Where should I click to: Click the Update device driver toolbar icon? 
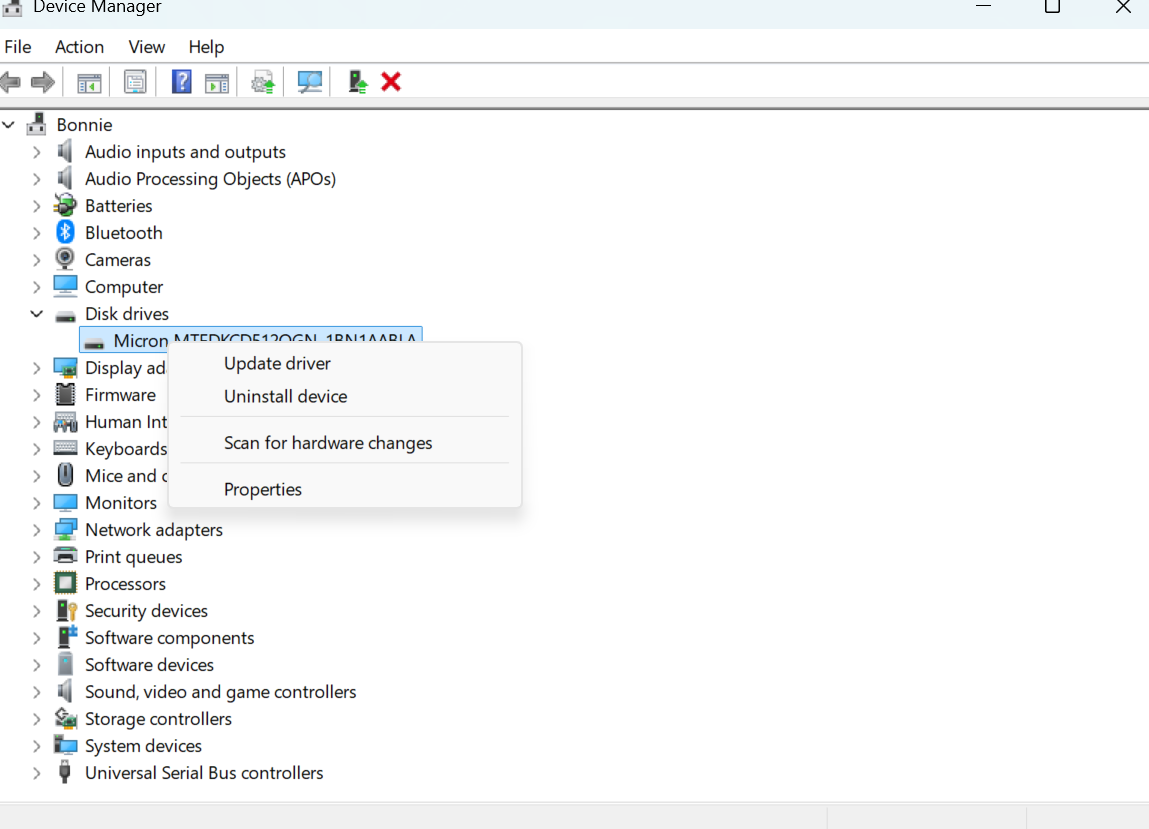pyautogui.click(x=263, y=82)
